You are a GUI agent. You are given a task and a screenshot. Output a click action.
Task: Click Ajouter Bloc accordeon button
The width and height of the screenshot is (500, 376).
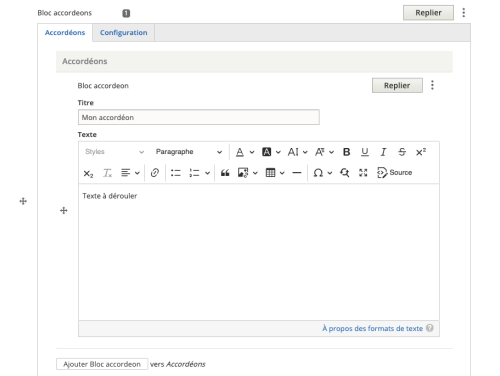click(x=102, y=364)
